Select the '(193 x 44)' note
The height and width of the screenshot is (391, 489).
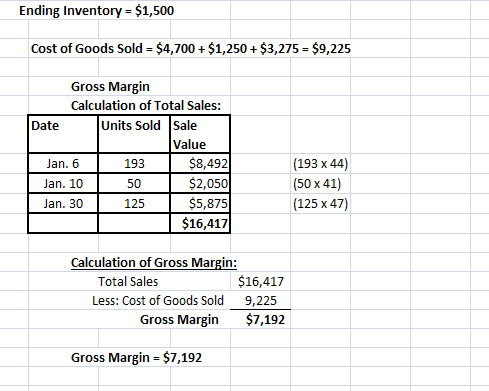click(320, 164)
